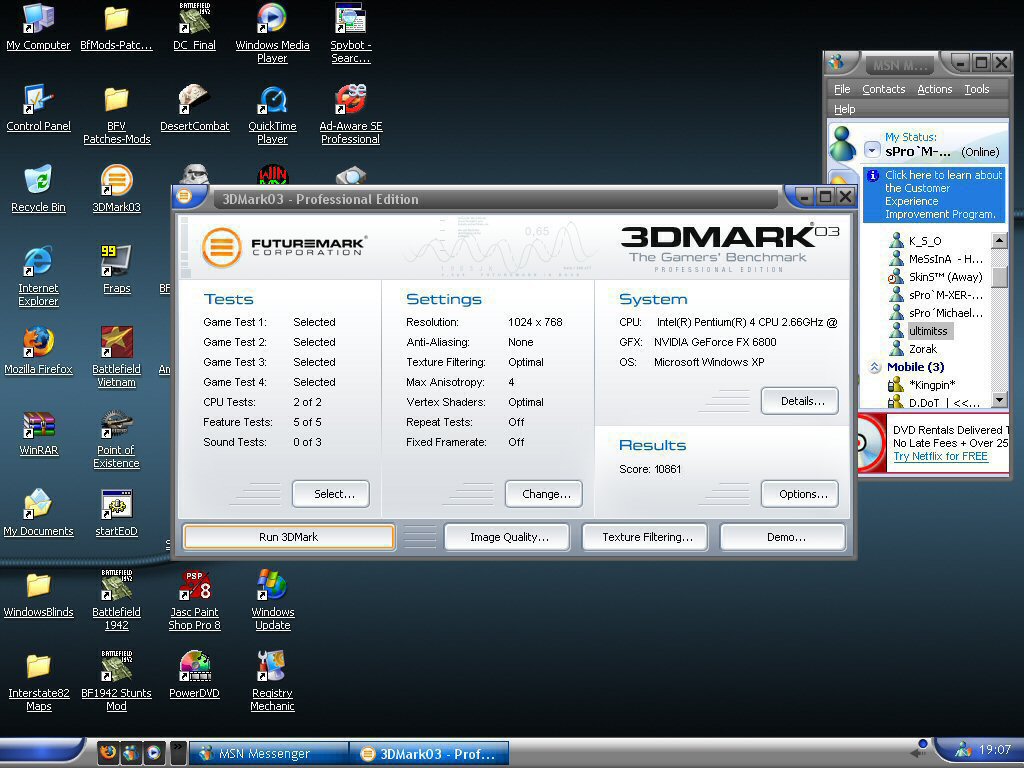Click the 3DMark03 desktop shortcut icon
1024x768 pixels.
116,190
